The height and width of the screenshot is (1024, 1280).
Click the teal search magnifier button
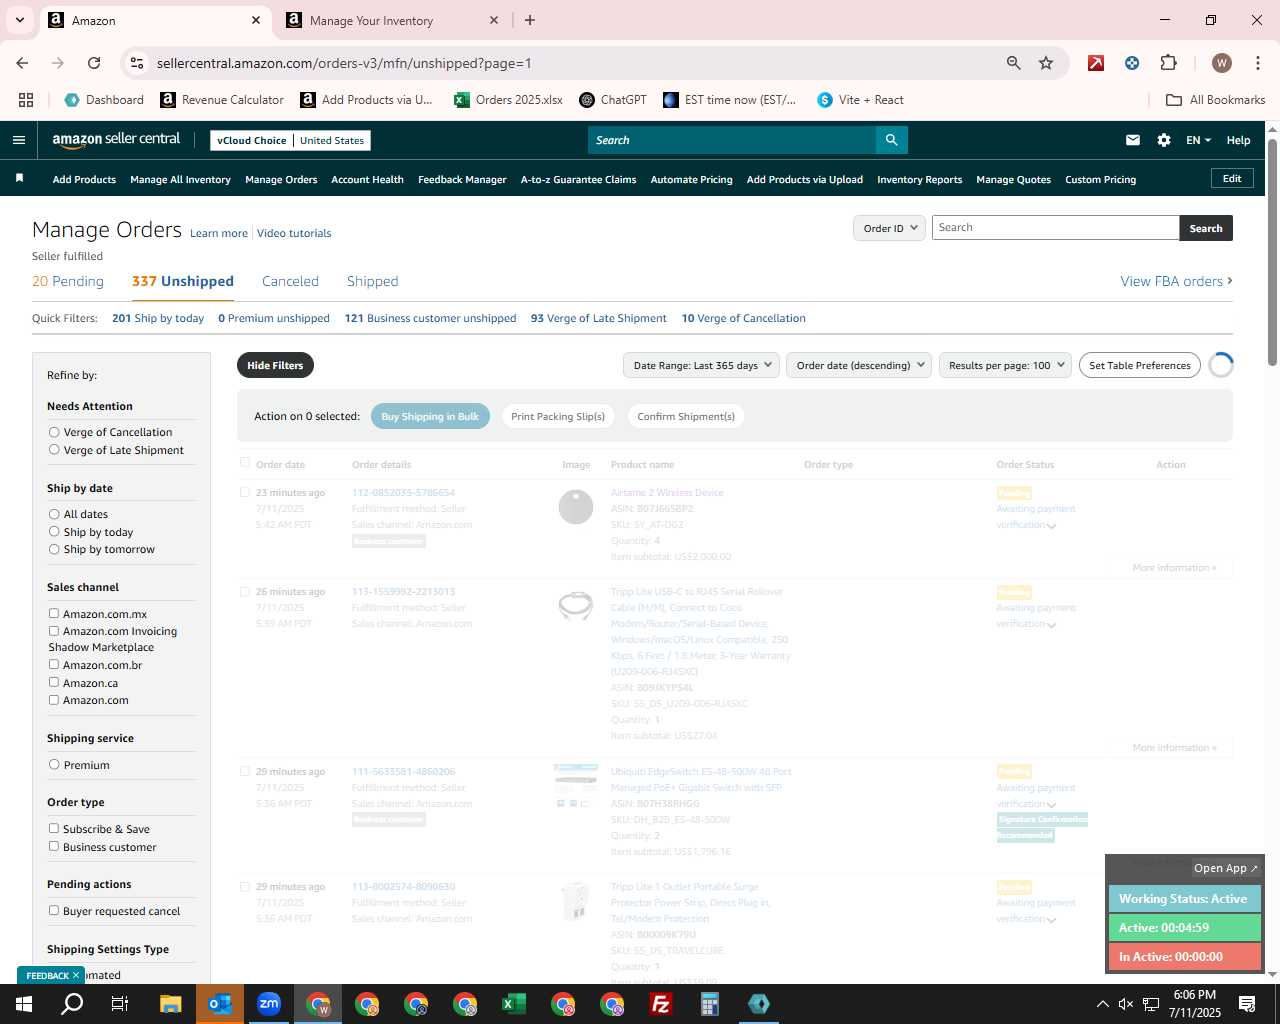[891, 140]
